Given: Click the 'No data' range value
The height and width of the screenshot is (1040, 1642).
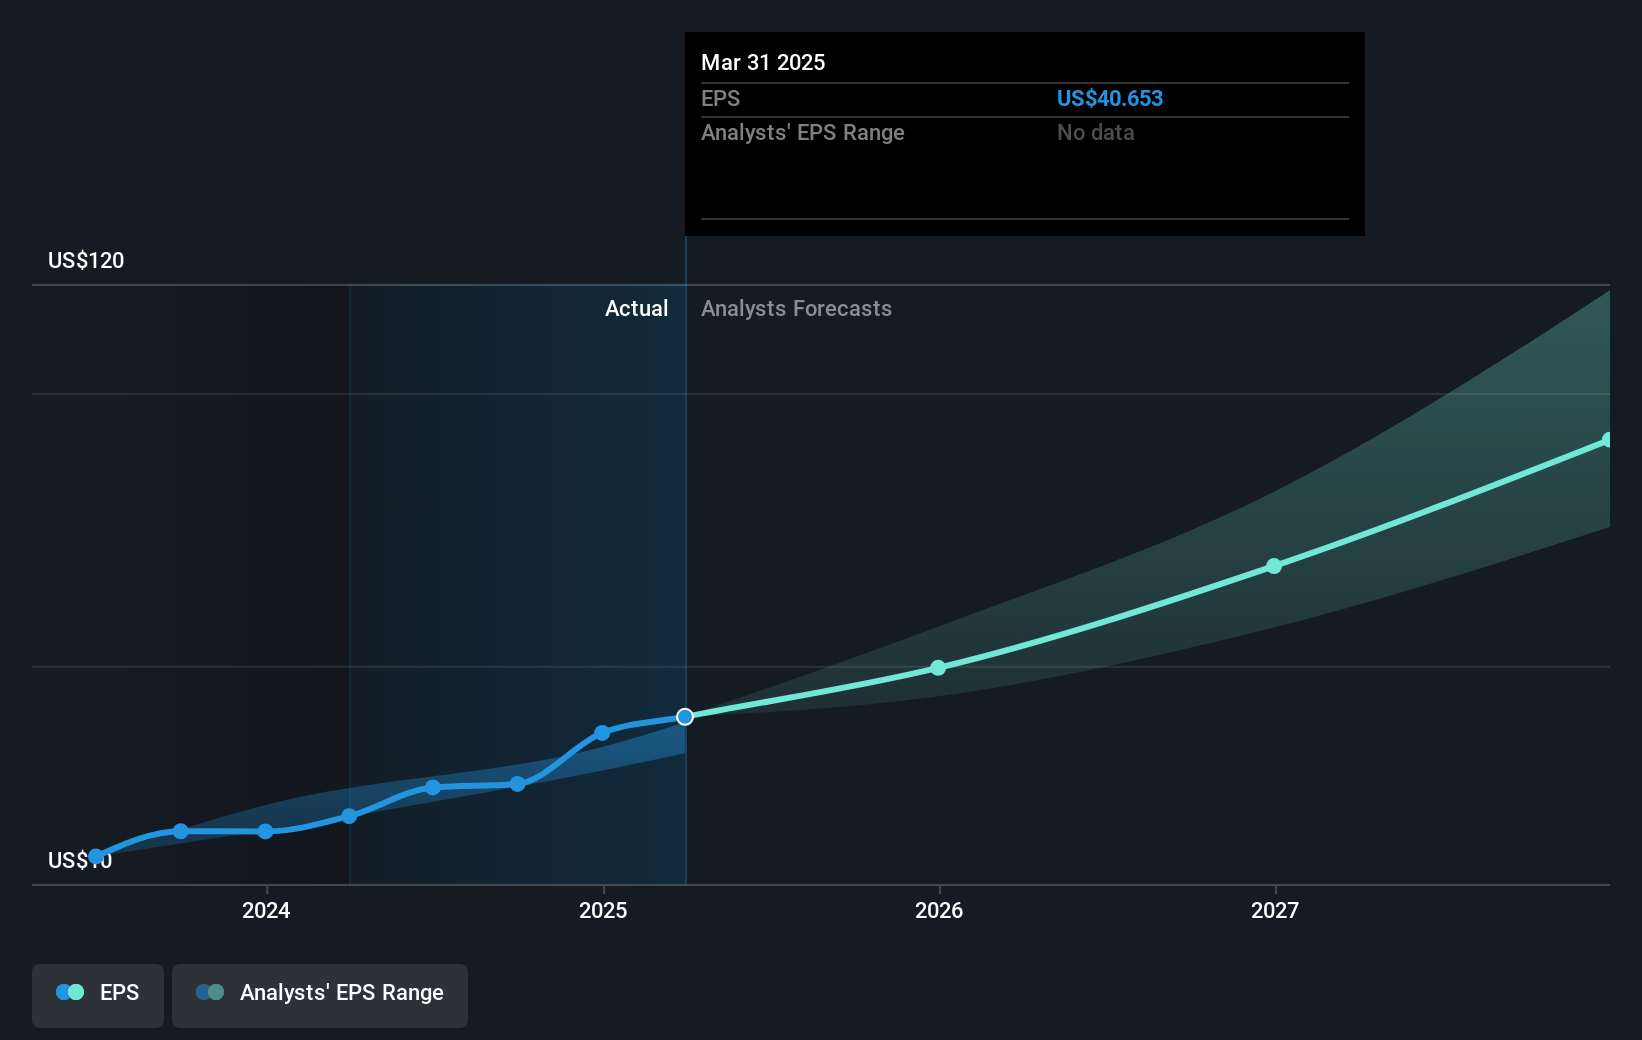Looking at the screenshot, I should pyautogui.click(x=1095, y=132).
